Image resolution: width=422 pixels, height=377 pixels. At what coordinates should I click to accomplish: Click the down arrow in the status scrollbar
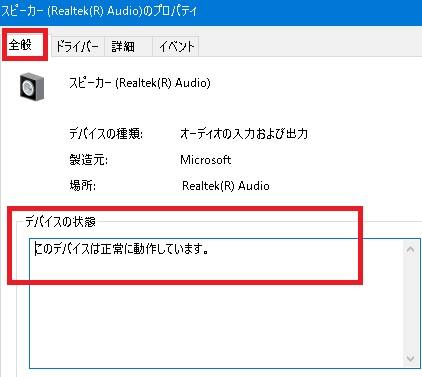click(411, 359)
